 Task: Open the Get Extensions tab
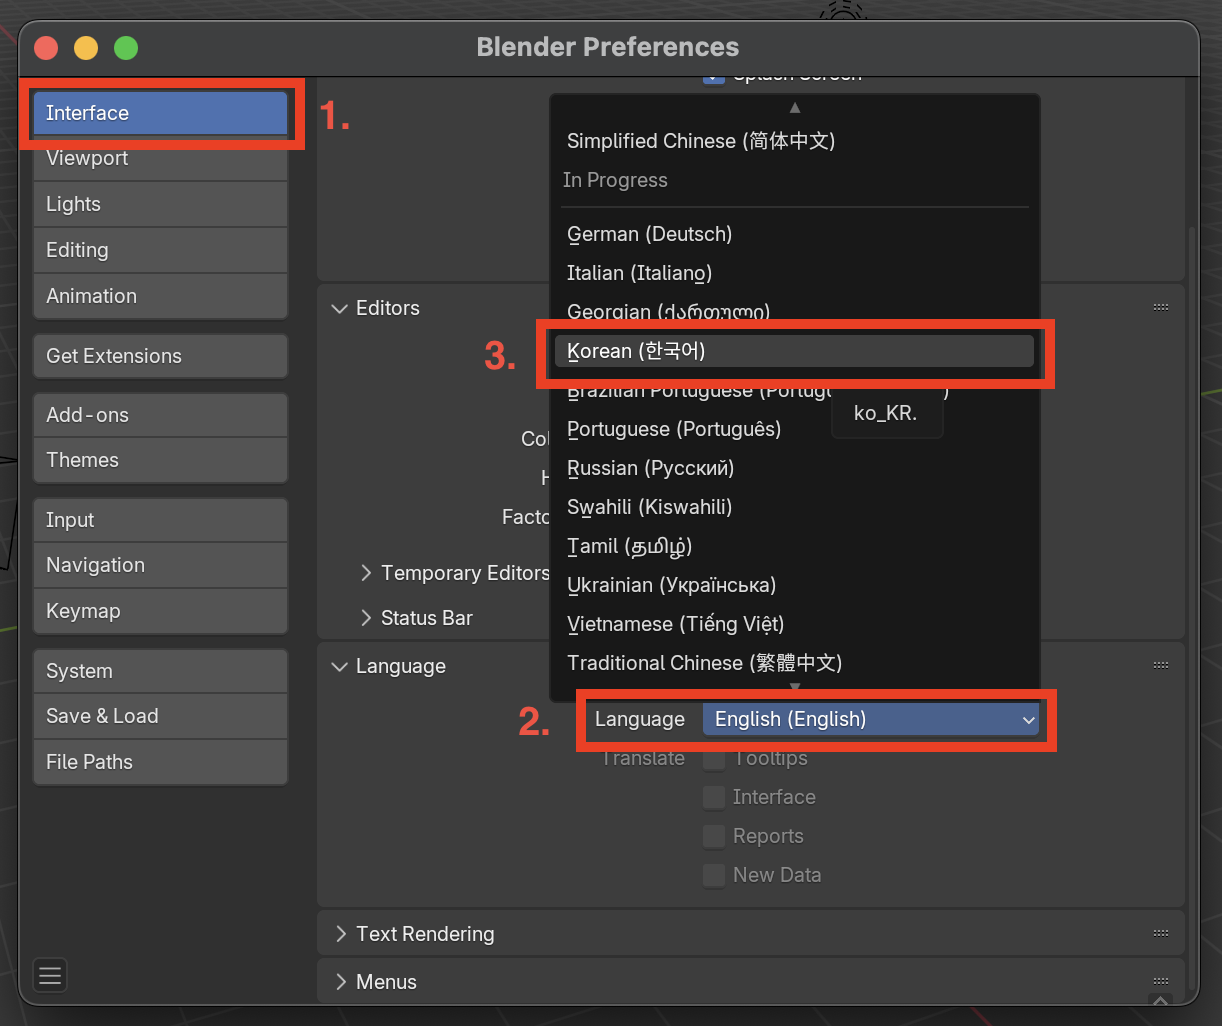tap(160, 356)
